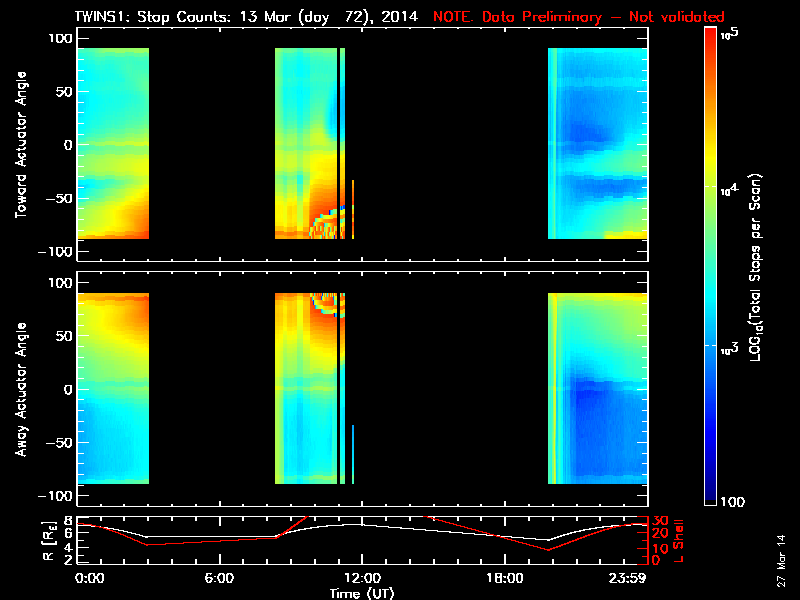Click the 0 tick on Toward Actuator axis

pyautogui.click(x=67, y=145)
